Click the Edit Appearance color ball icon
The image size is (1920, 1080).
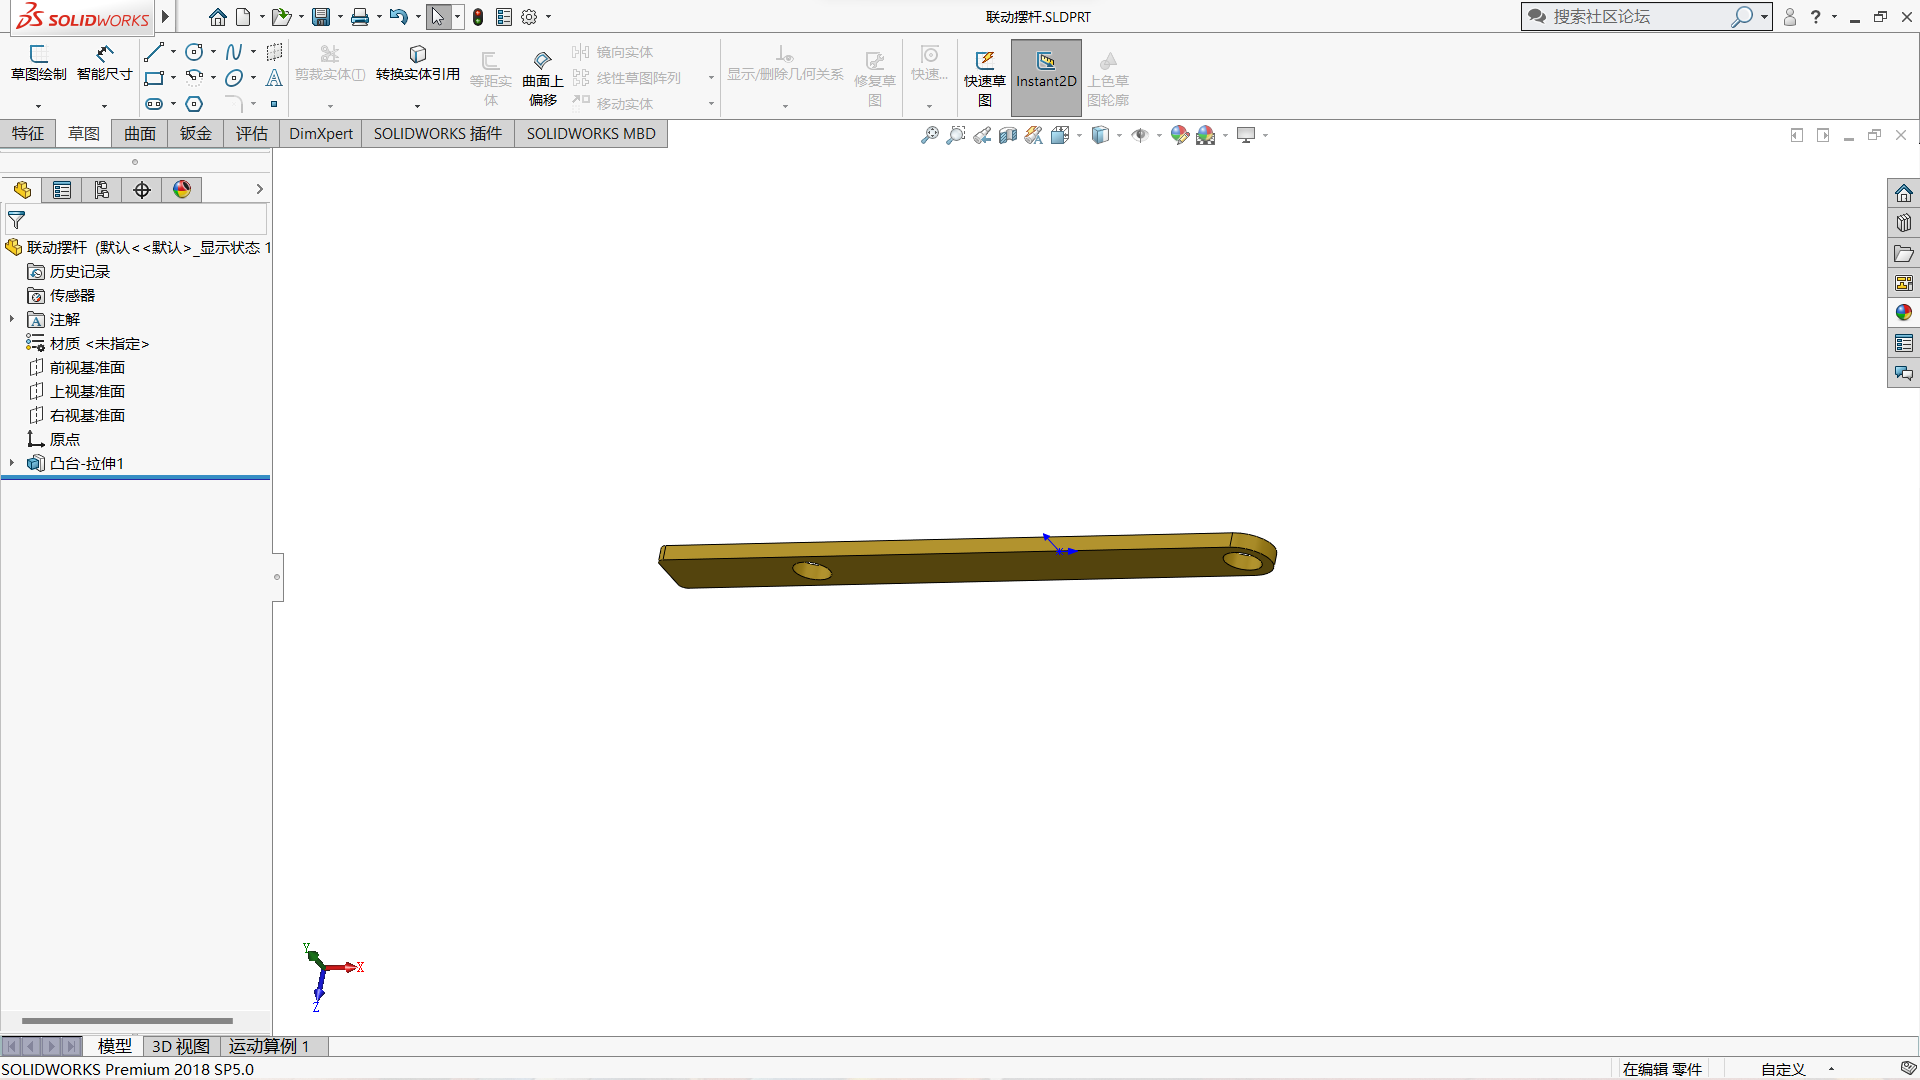[x=1179, y=135]
